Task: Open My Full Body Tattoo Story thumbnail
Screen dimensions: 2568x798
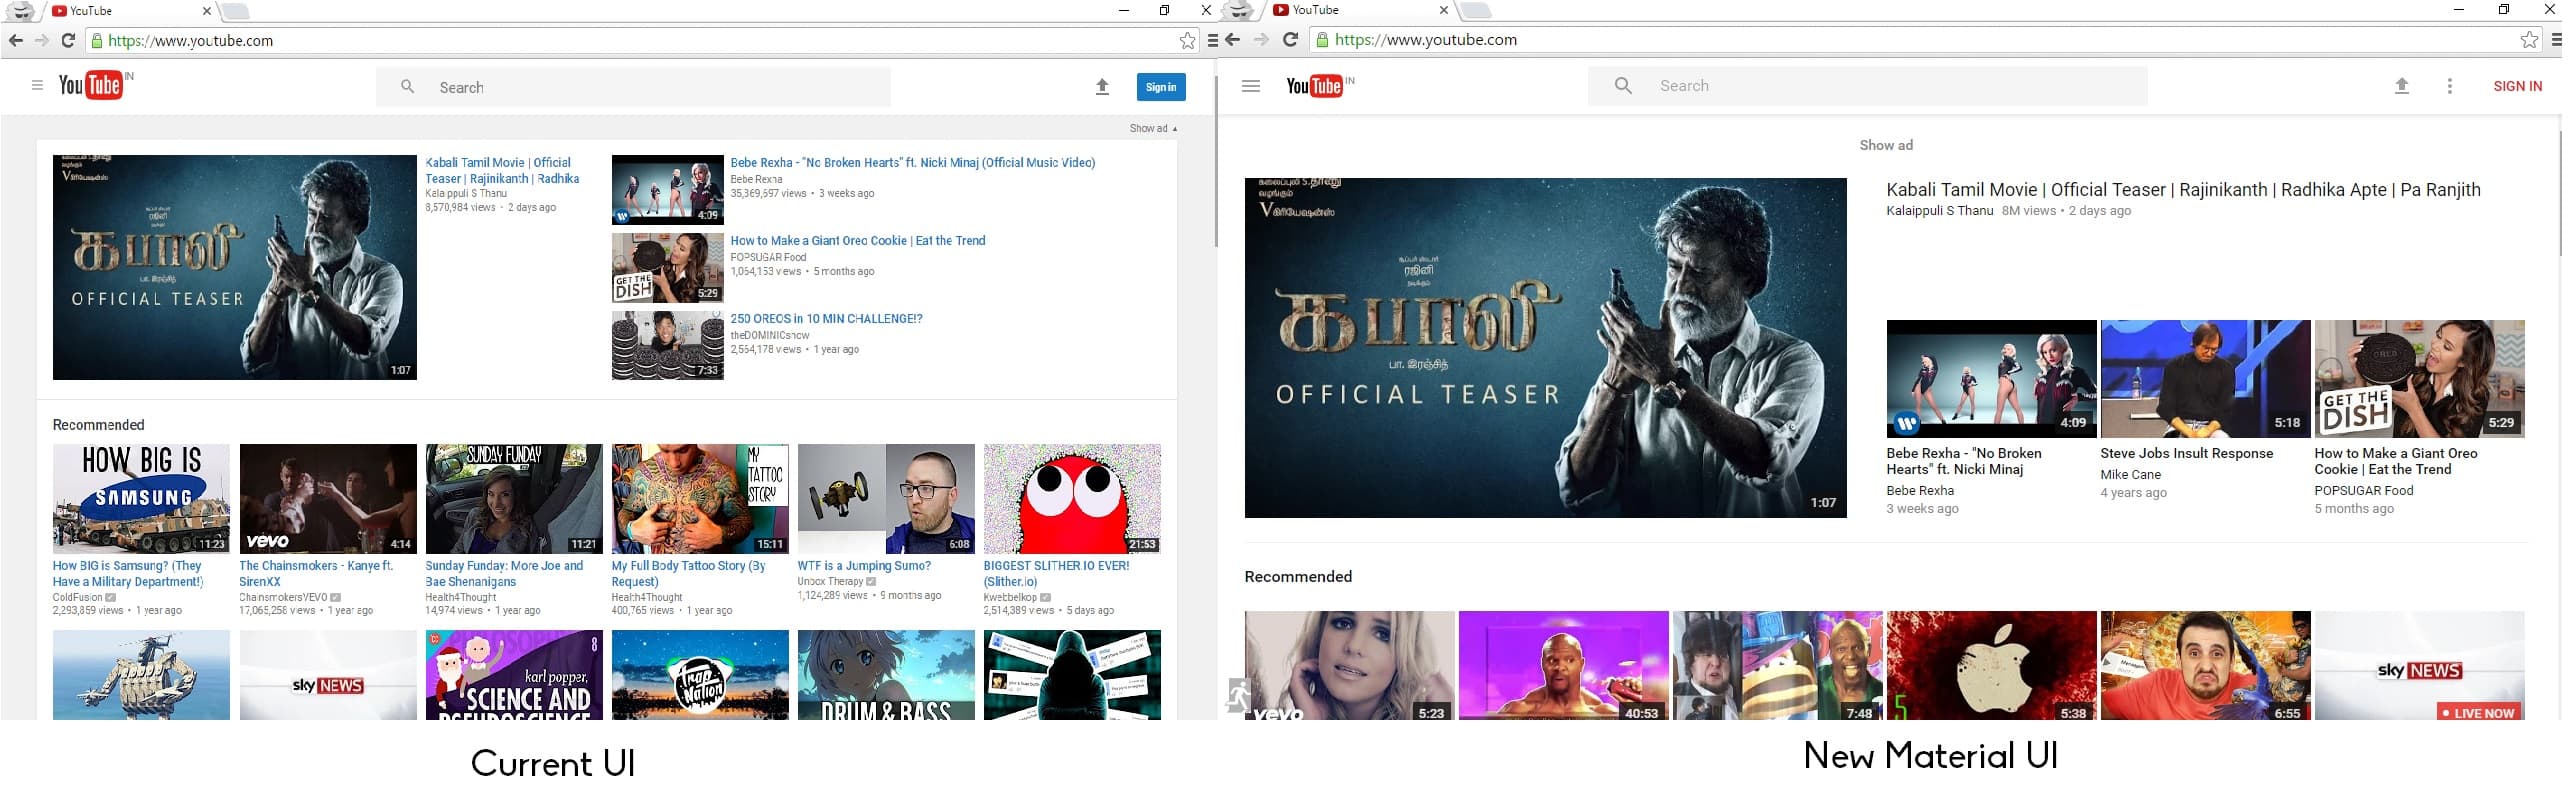Action: point(700,499)
